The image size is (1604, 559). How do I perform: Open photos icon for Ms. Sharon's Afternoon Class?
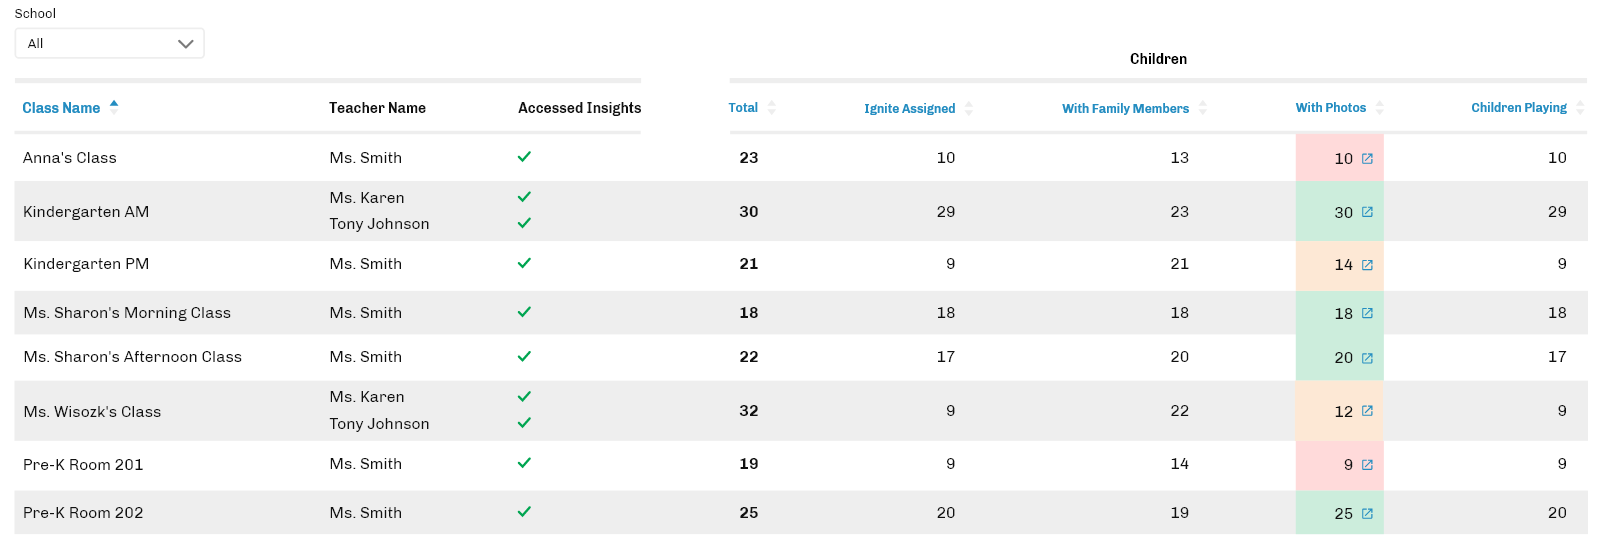[1367, 358]
